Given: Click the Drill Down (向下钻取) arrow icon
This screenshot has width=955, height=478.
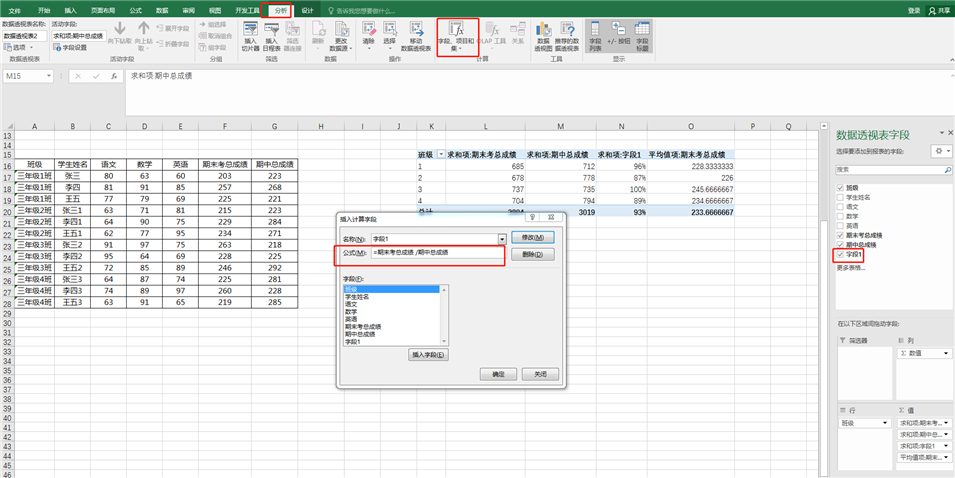Looking at the screenshot, I should pyautogui.click(x=119, y=28).
